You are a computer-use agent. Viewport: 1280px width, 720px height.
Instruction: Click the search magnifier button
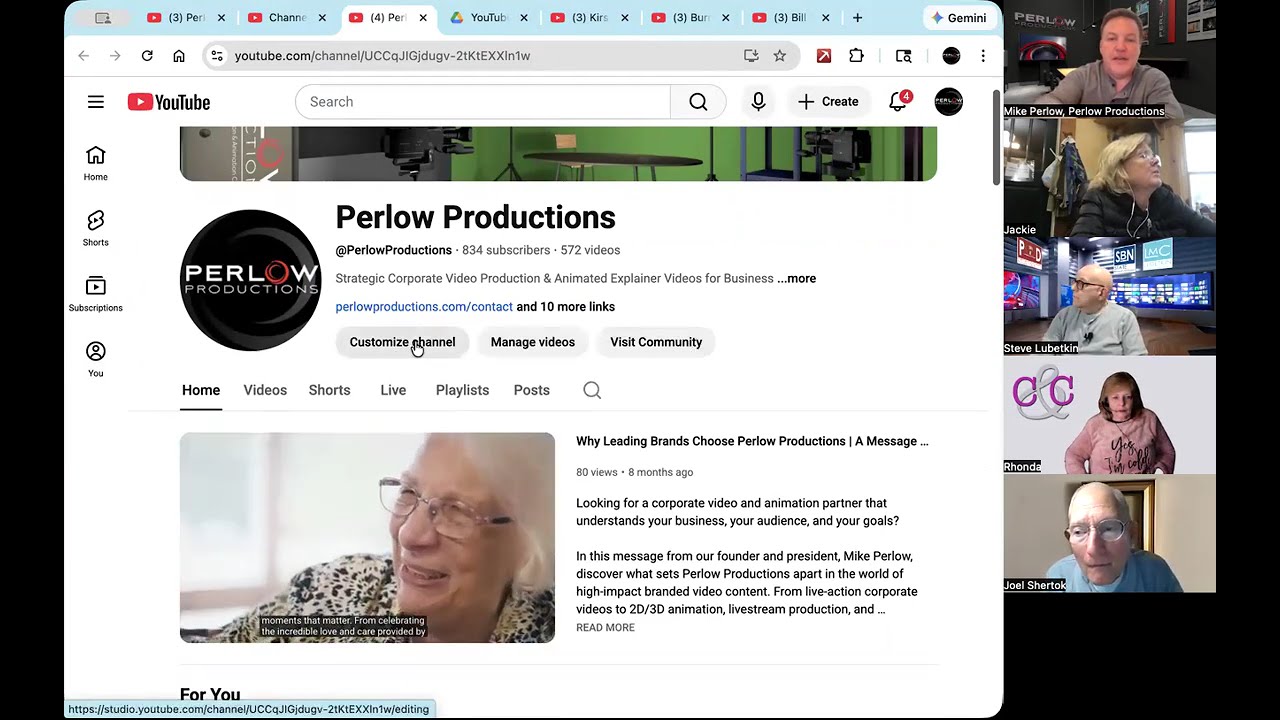(x=698, y=102)
